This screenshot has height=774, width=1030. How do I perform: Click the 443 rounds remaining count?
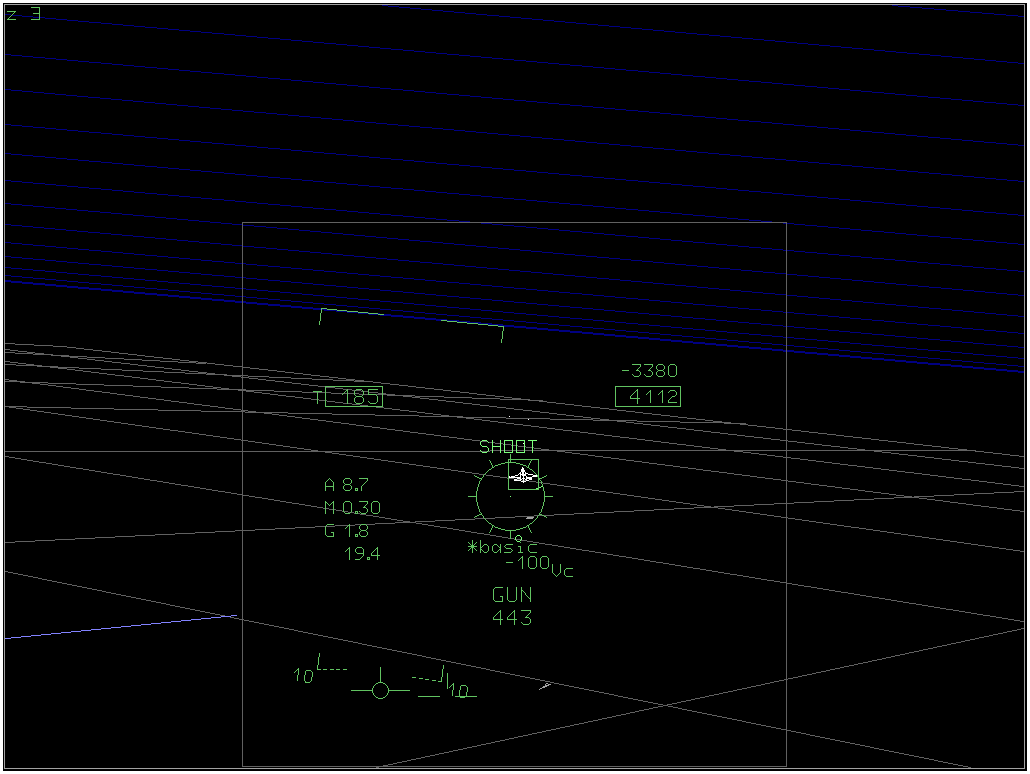tap(512, 618)
